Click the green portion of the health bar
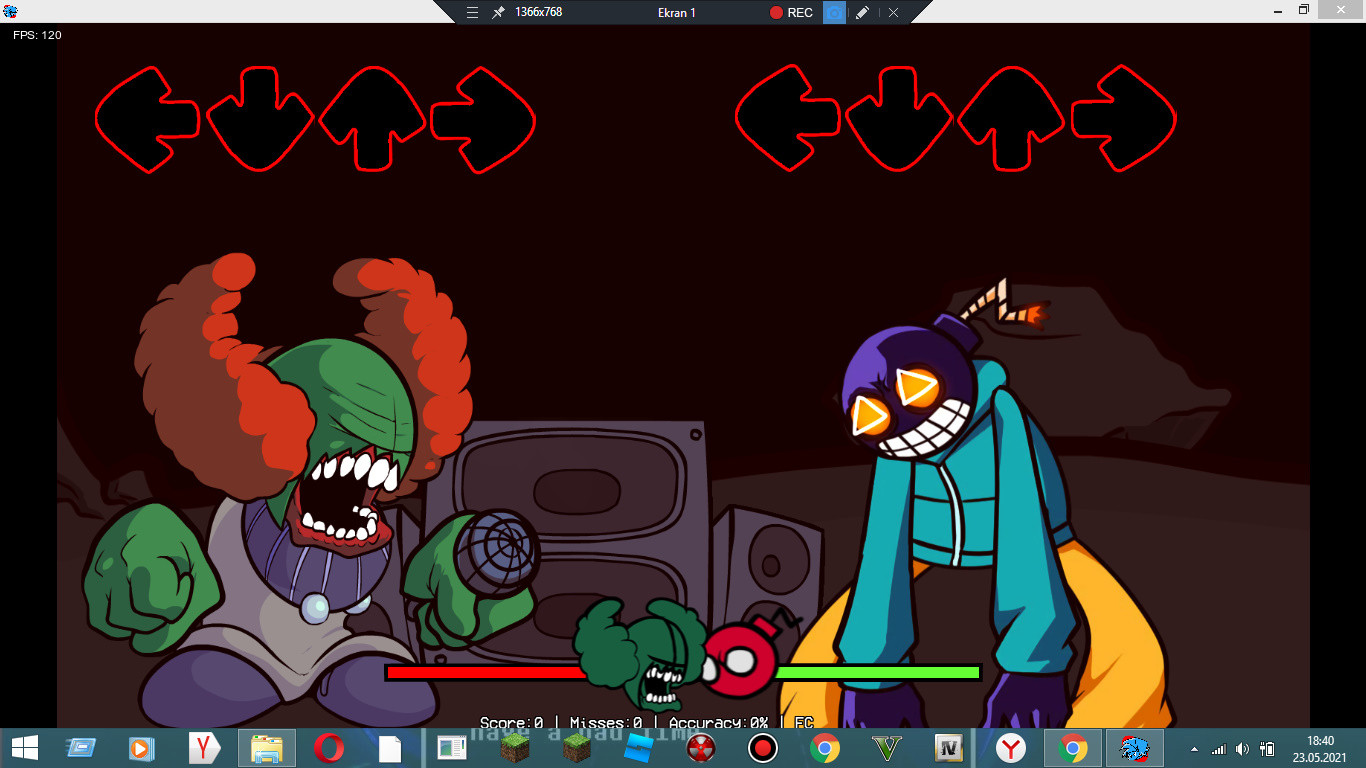The image size is (1366, 768). pyautogui.click(x=876, y=673)
